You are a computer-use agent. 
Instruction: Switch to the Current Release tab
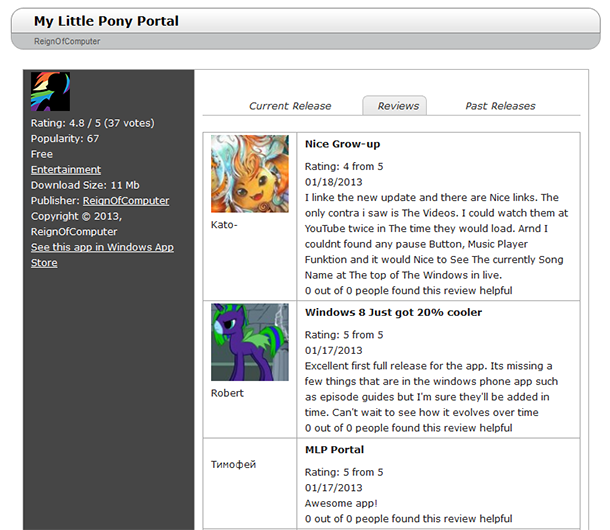click(290, 106)
